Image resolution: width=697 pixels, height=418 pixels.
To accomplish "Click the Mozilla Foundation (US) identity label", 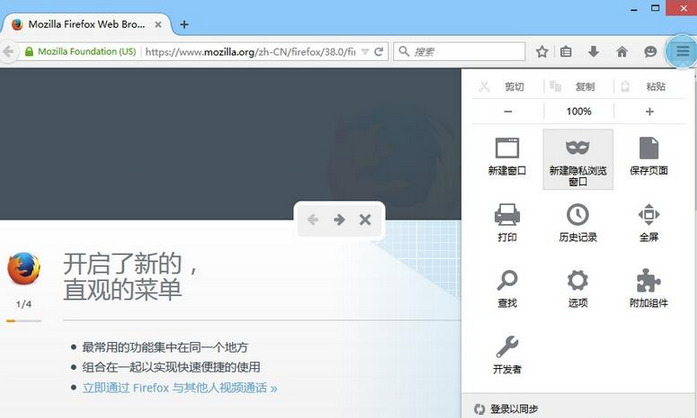I will click(x=87, y=52).
